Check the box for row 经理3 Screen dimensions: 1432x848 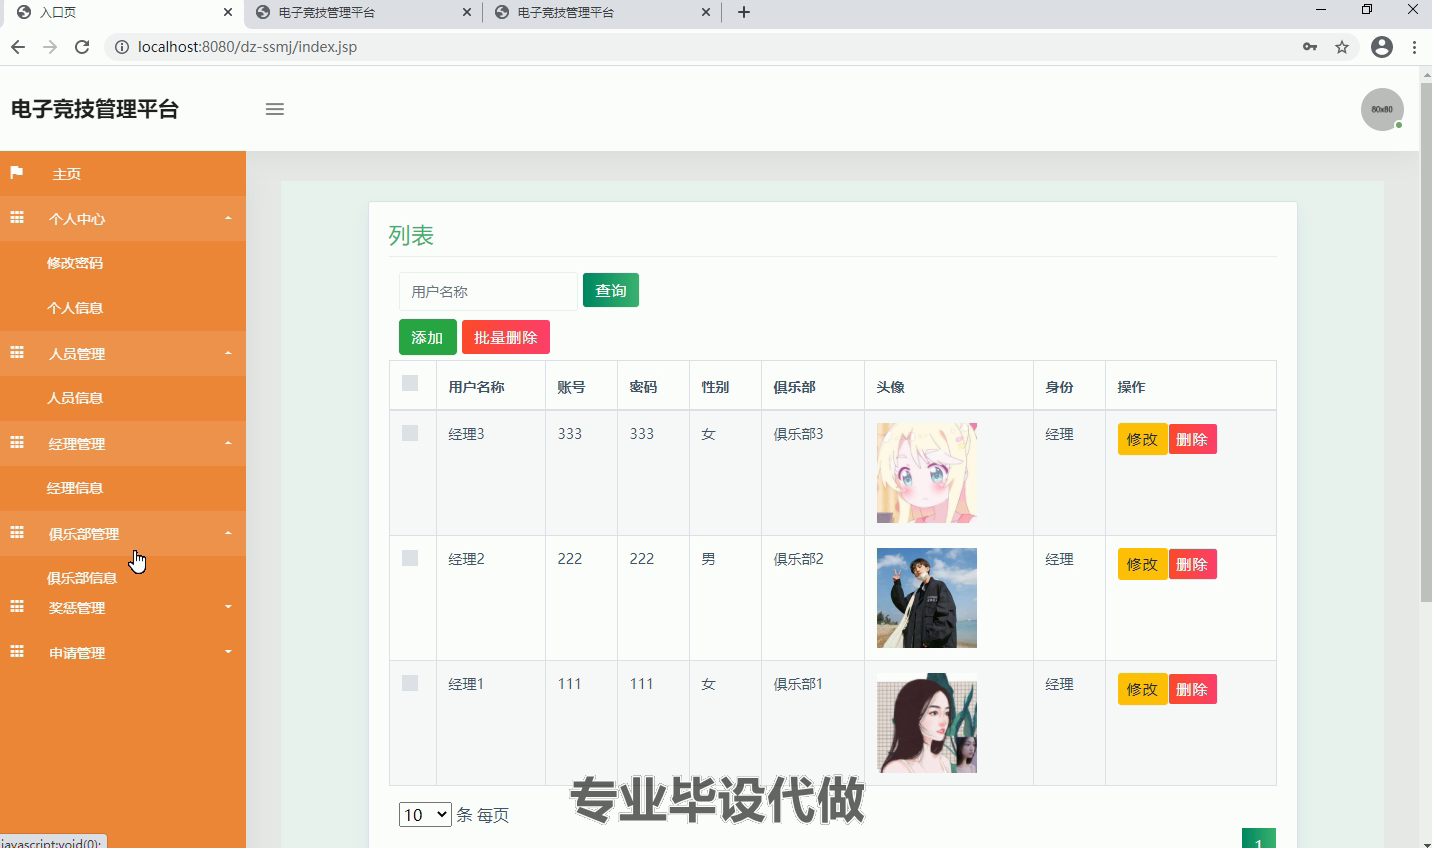coord(410,433)
